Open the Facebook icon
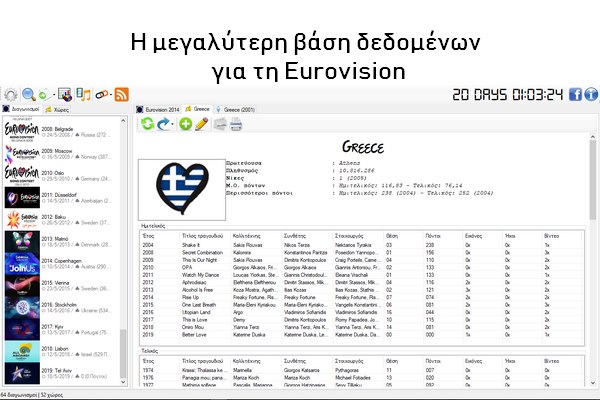Screen dimensions: 600x400 click(575, 94)
